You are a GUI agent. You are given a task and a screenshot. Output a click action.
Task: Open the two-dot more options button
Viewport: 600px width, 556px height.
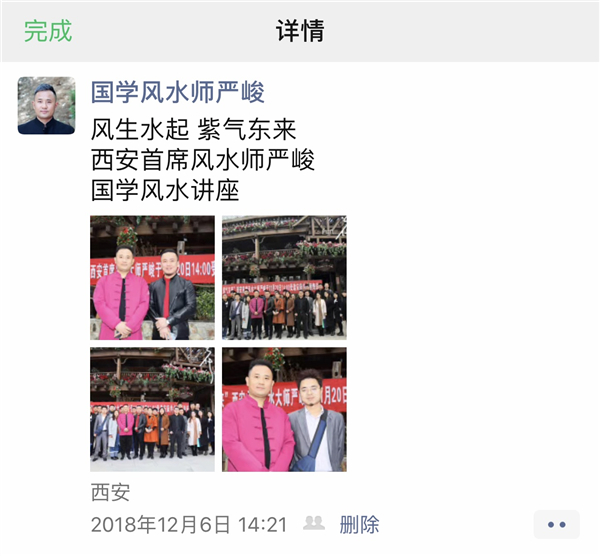pyautogui.click(x=557, y=525)
